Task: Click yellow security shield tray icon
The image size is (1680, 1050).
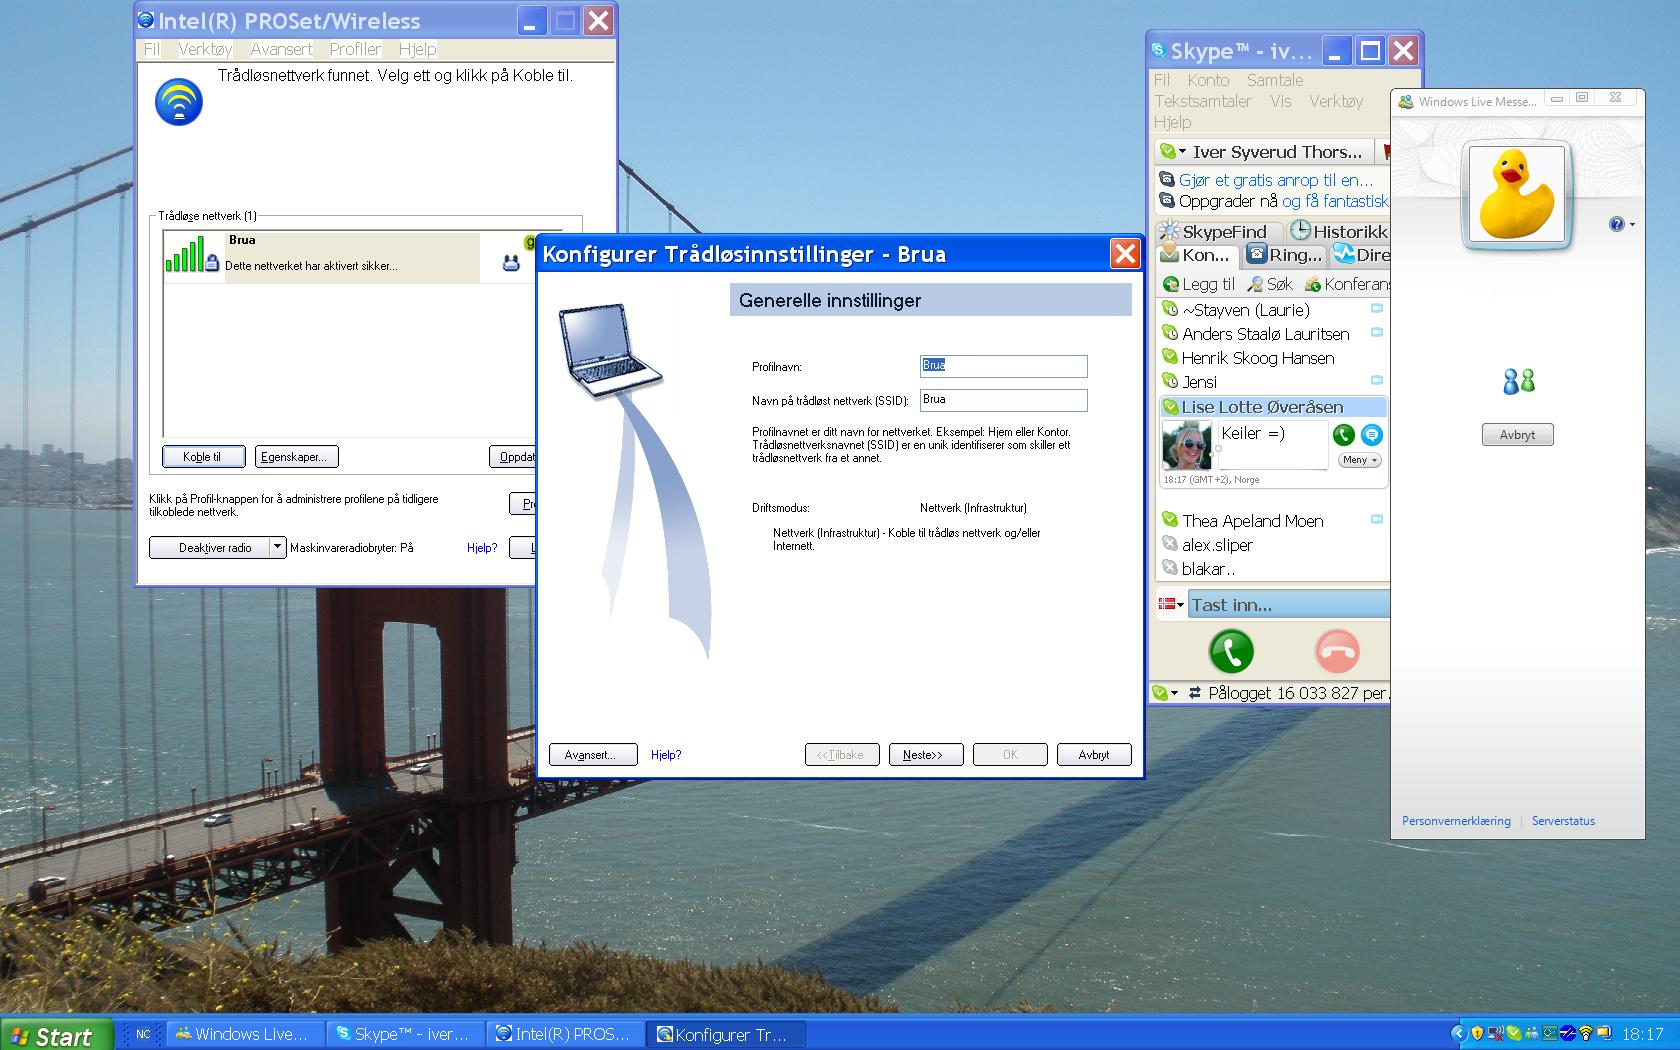Action: tap(1477, 1033)
